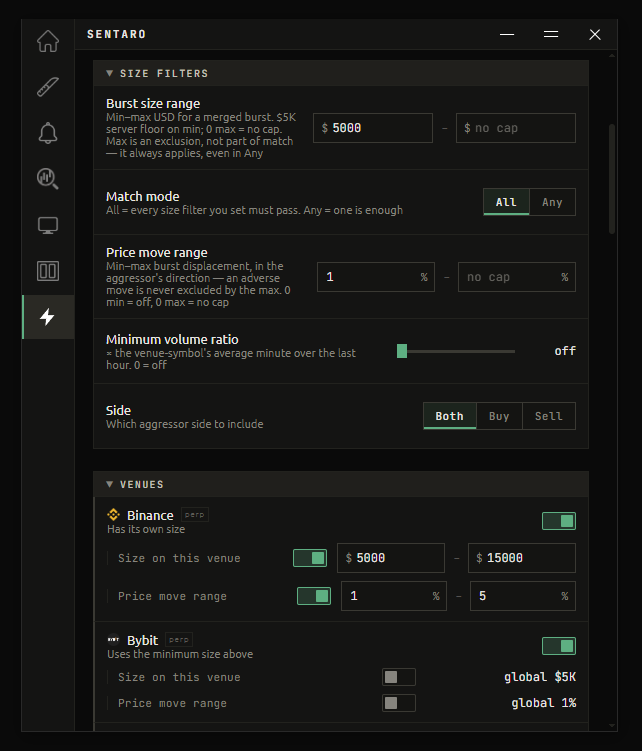Click the Binance perp tag
The image size is (642, 751).
(195, 515)
